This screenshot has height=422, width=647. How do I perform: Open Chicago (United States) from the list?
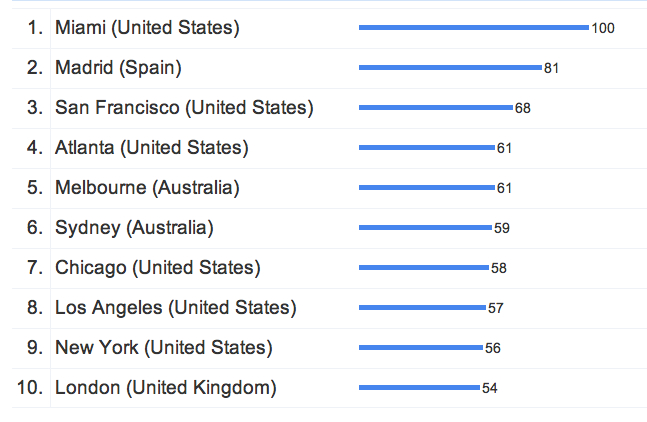point(157,268)
